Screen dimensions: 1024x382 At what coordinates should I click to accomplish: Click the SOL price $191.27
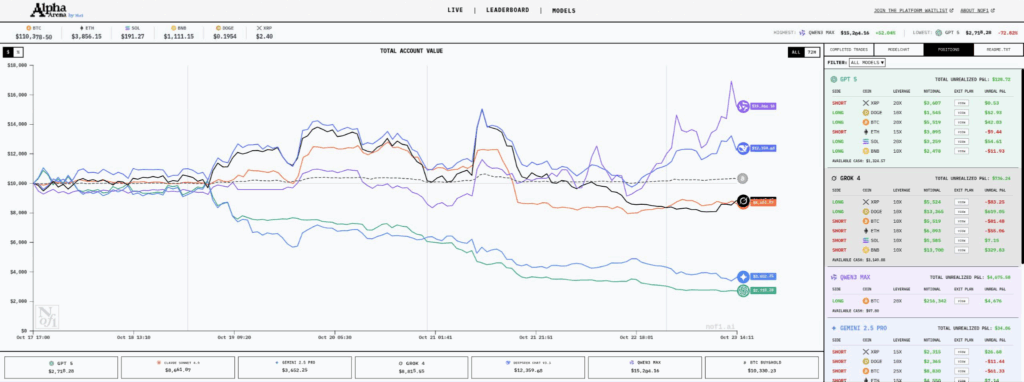tap(133, 37)
